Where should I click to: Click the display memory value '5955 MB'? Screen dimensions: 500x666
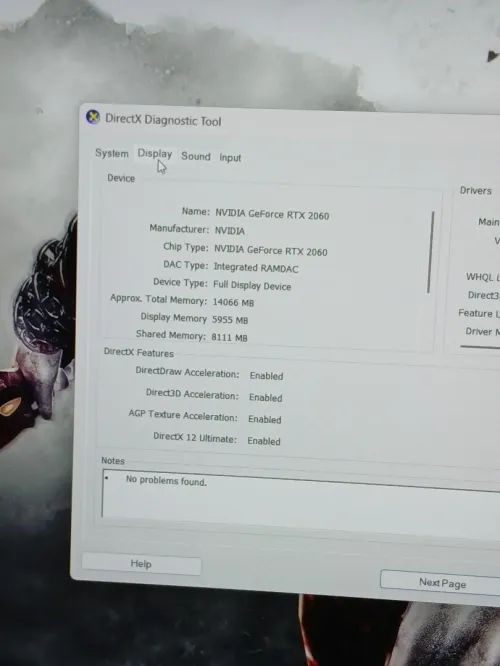[x=230, y=320]
